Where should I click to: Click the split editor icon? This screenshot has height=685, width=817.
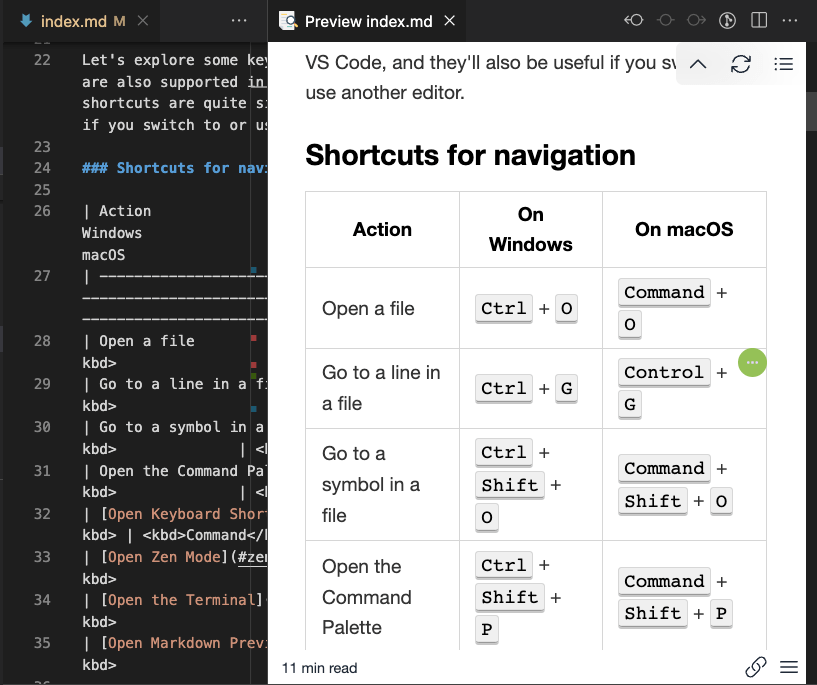(x=758, y=20)
